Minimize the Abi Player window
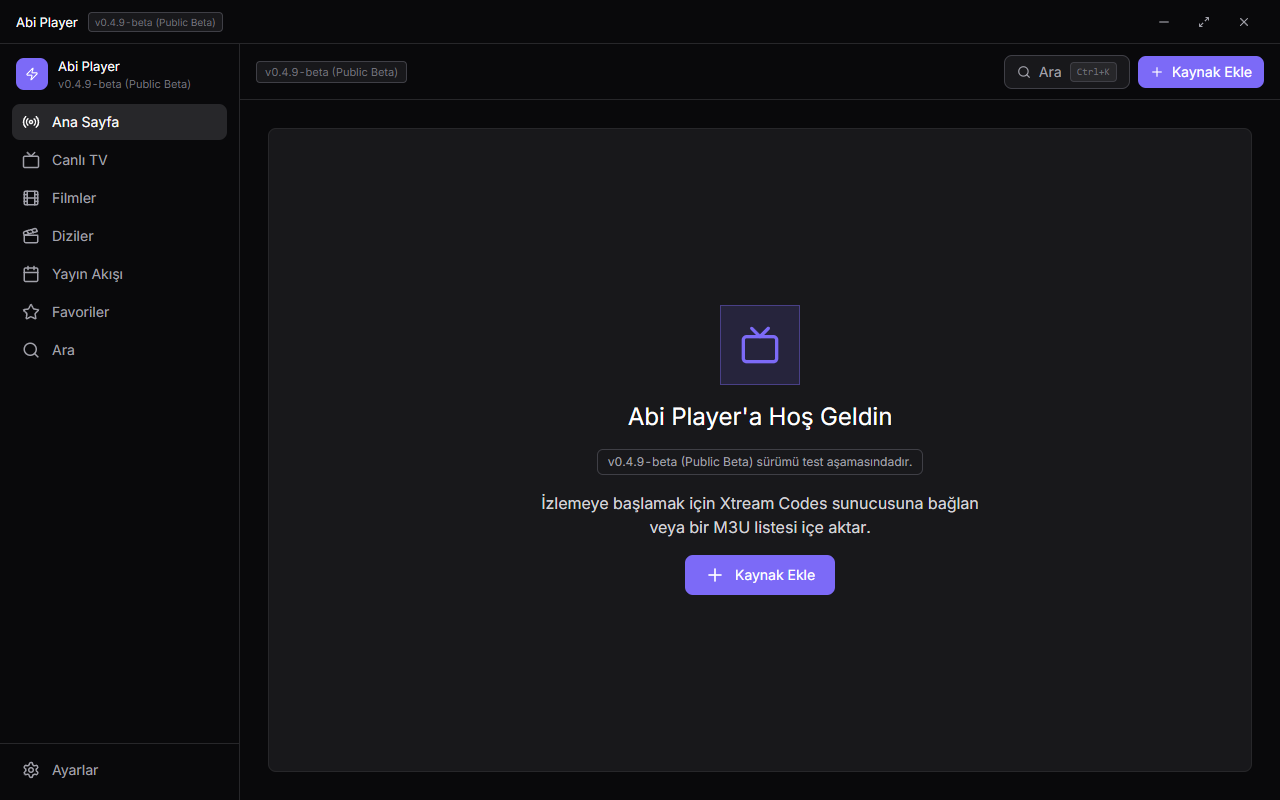Image resolution: width=1280 pixels, height=800 pixels. coord(1164,22)
